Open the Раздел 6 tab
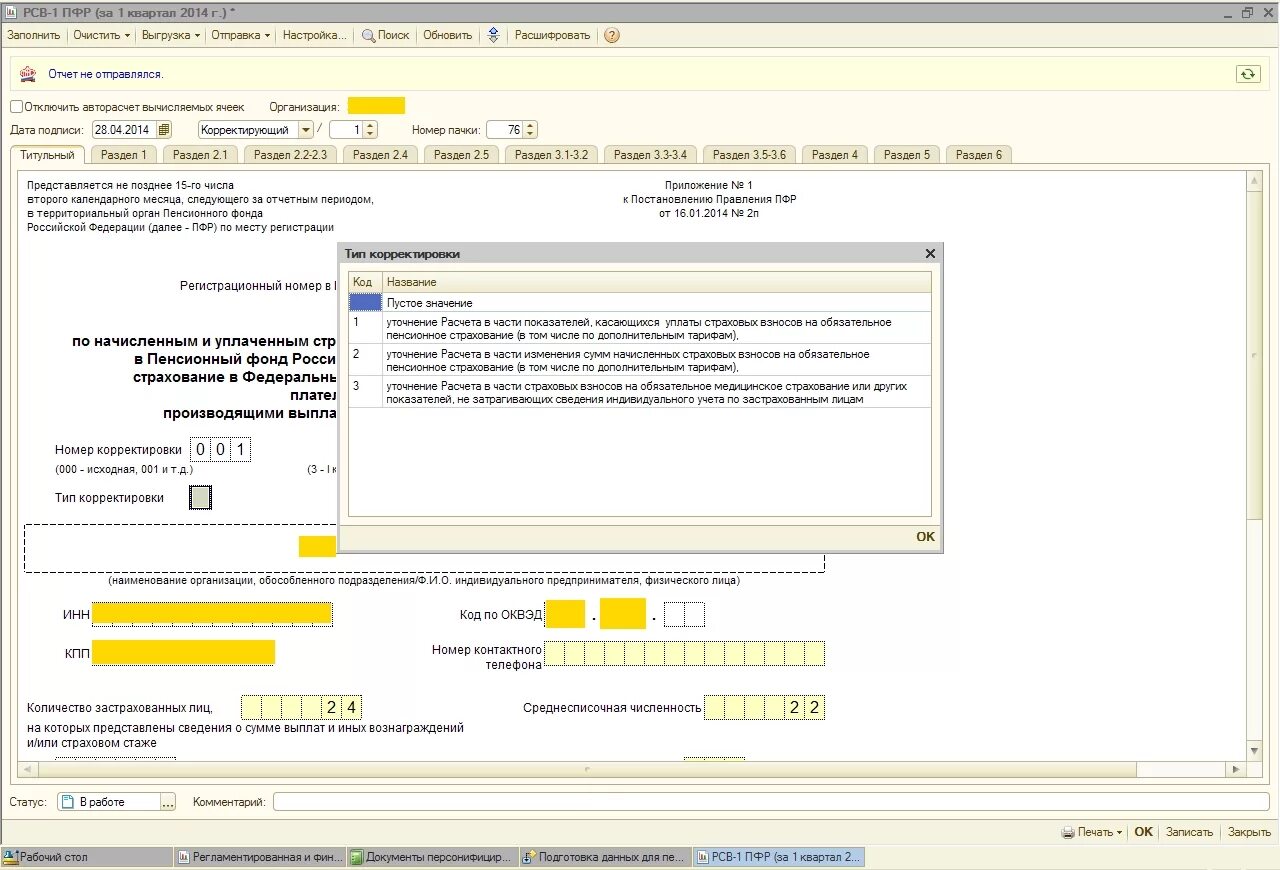Image resolution: width=1280 pixels, height=870 pixels. click(978, 155)
